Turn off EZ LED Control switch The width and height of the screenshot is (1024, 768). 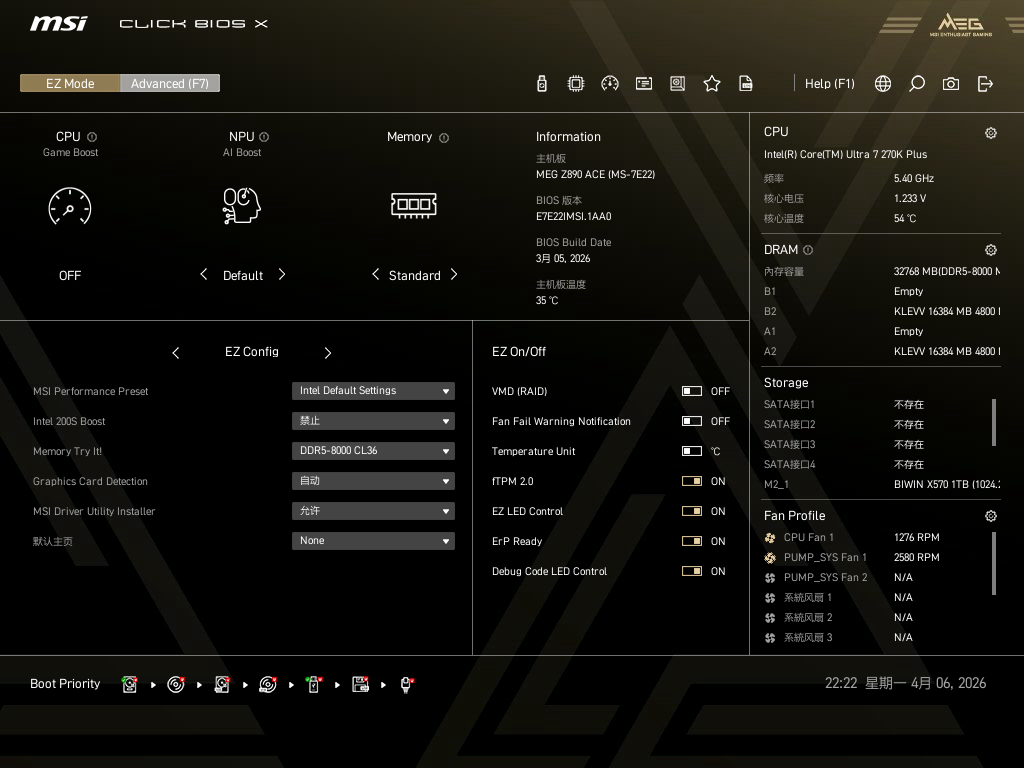[692, 511]
